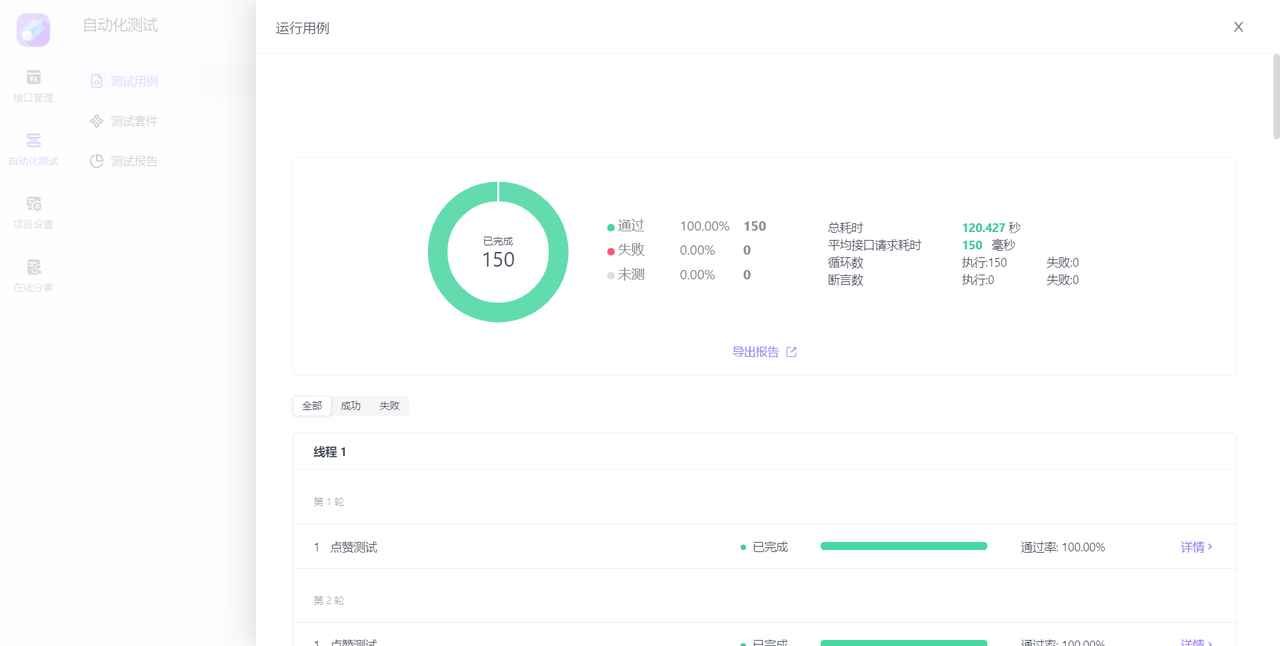Click the 导出报告 link

755,352
